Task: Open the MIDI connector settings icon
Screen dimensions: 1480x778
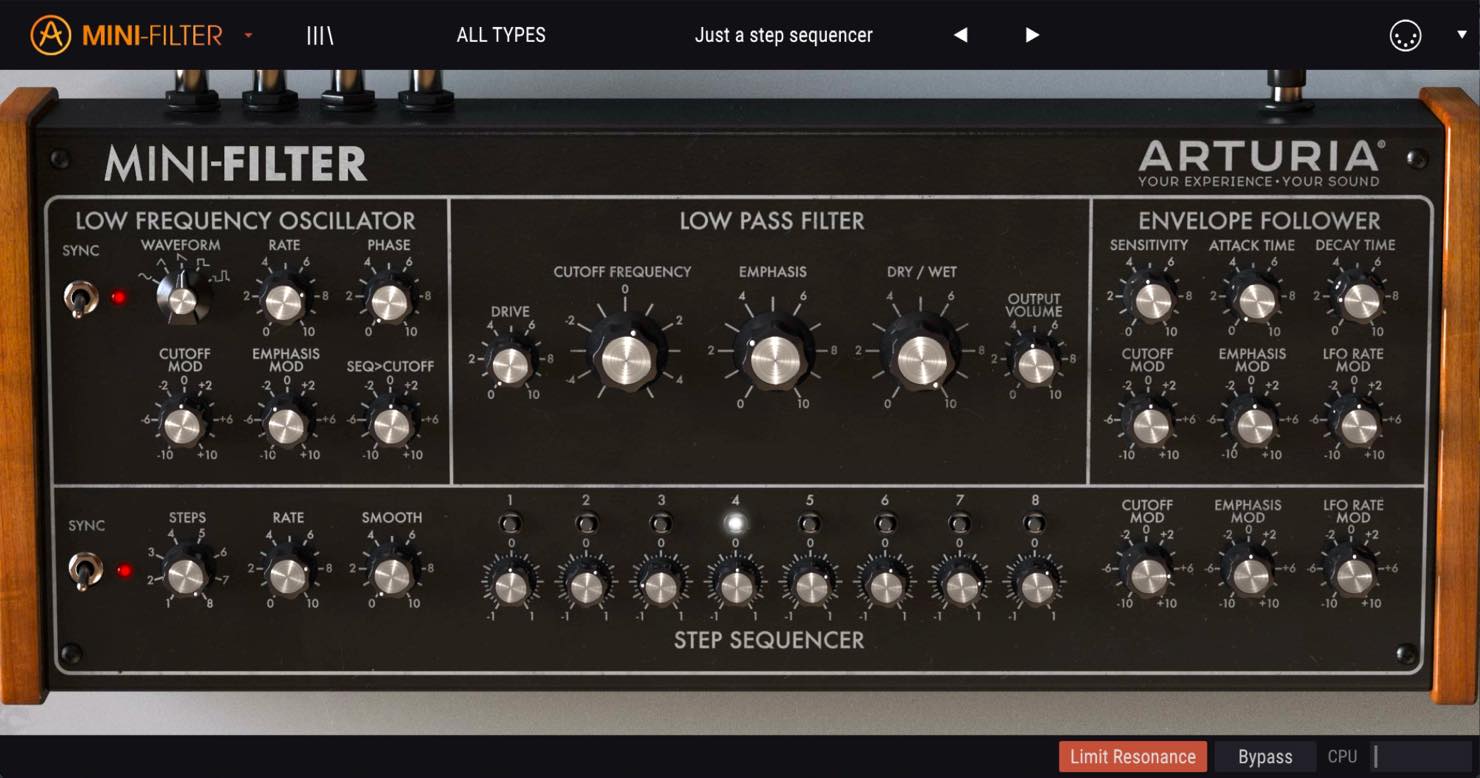Action: click(x=1405, y=36)
